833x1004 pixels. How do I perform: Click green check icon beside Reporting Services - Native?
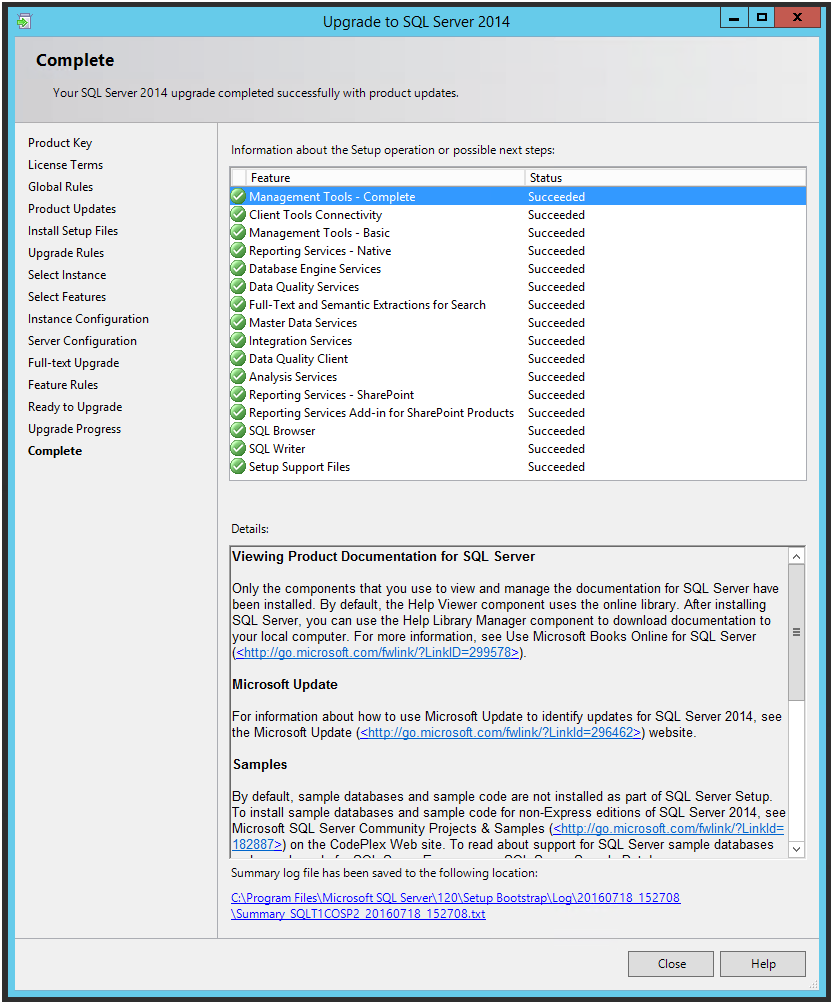pyautogui.click(x=238, y=250)
